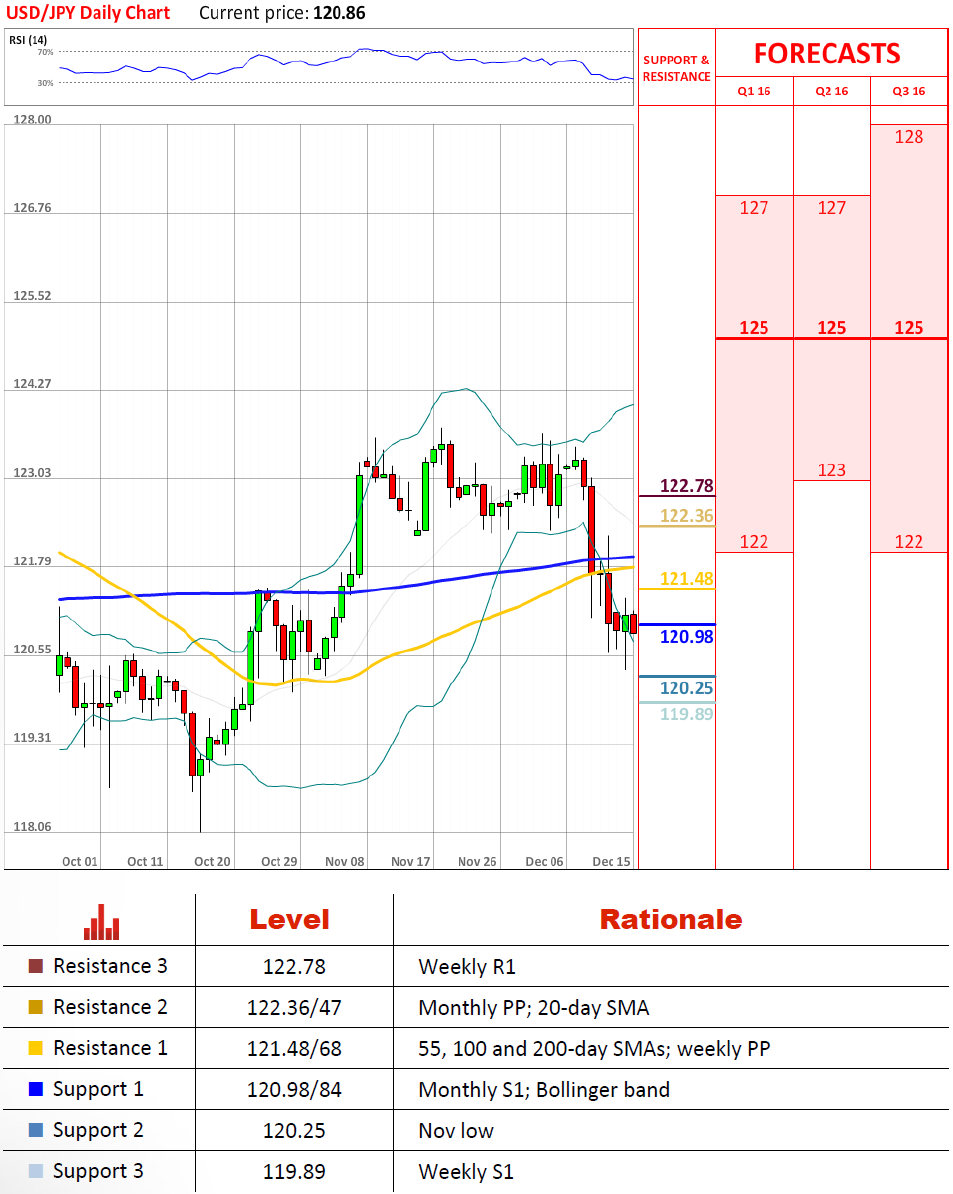The height and width of the screenshot is (1194, 953).
Task: Click the Nov 26 date axis label
Action: (x=477, y=861)
